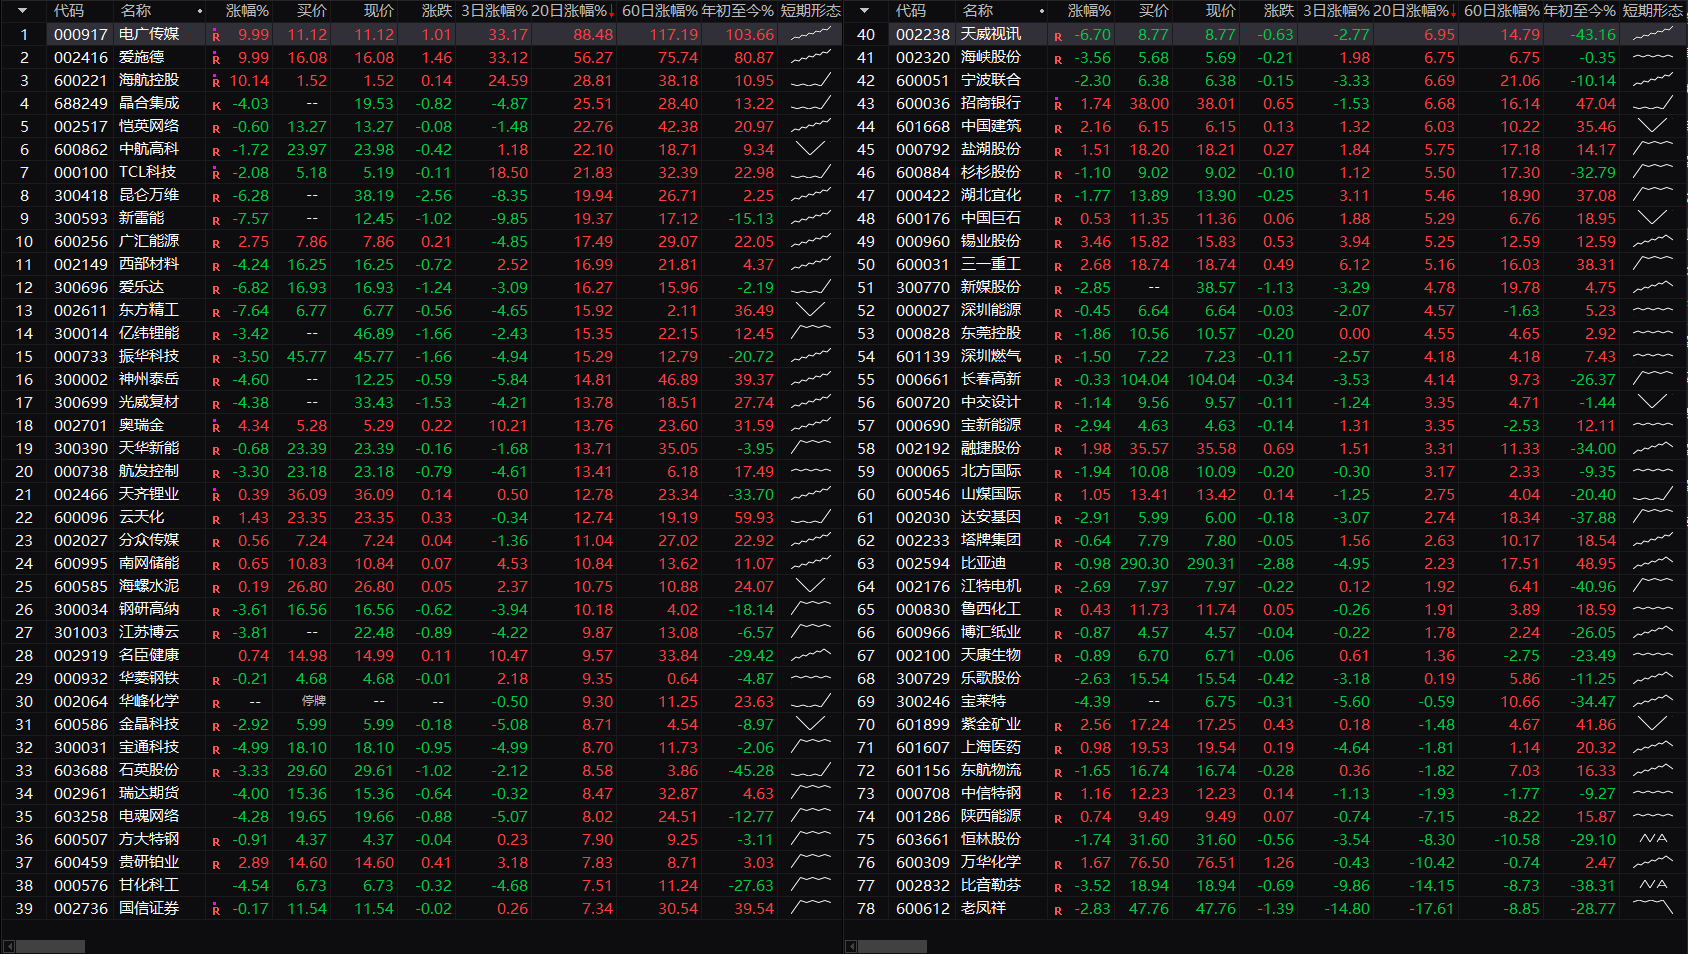Click the R marker in the 亿纬锂能 row
Viewport: 1688px width, 954px height.
point(215,335)
